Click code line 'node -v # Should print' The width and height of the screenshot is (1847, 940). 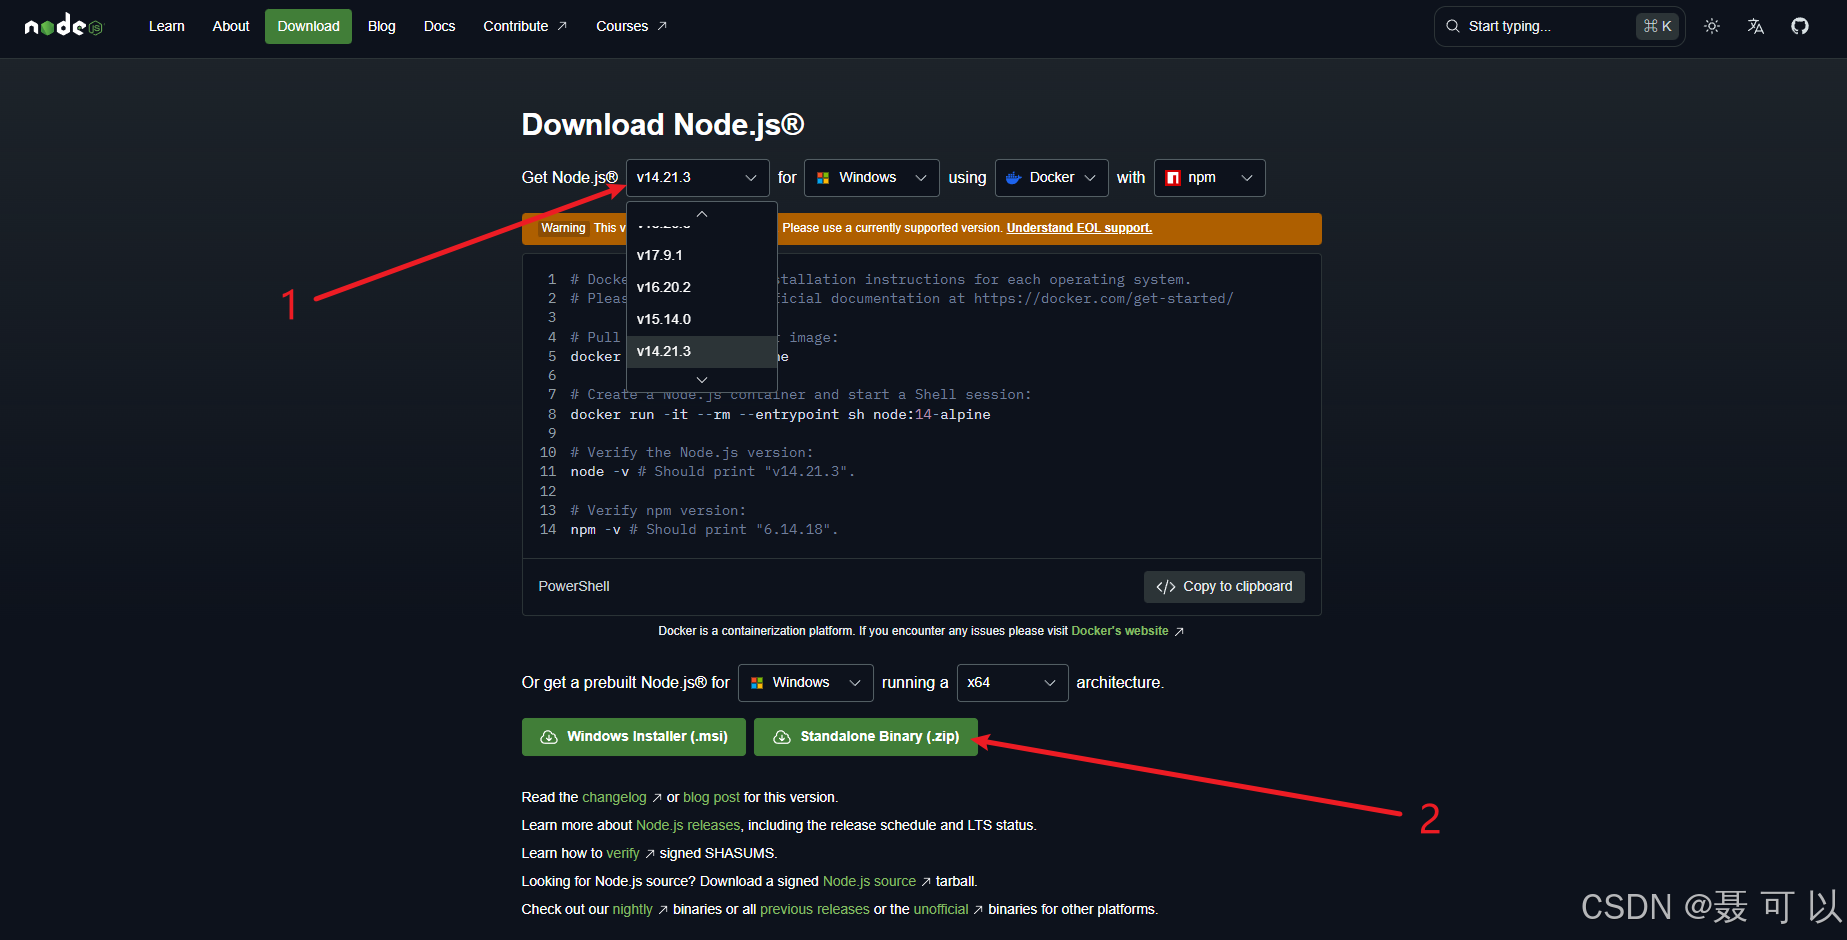coord(713,472)
